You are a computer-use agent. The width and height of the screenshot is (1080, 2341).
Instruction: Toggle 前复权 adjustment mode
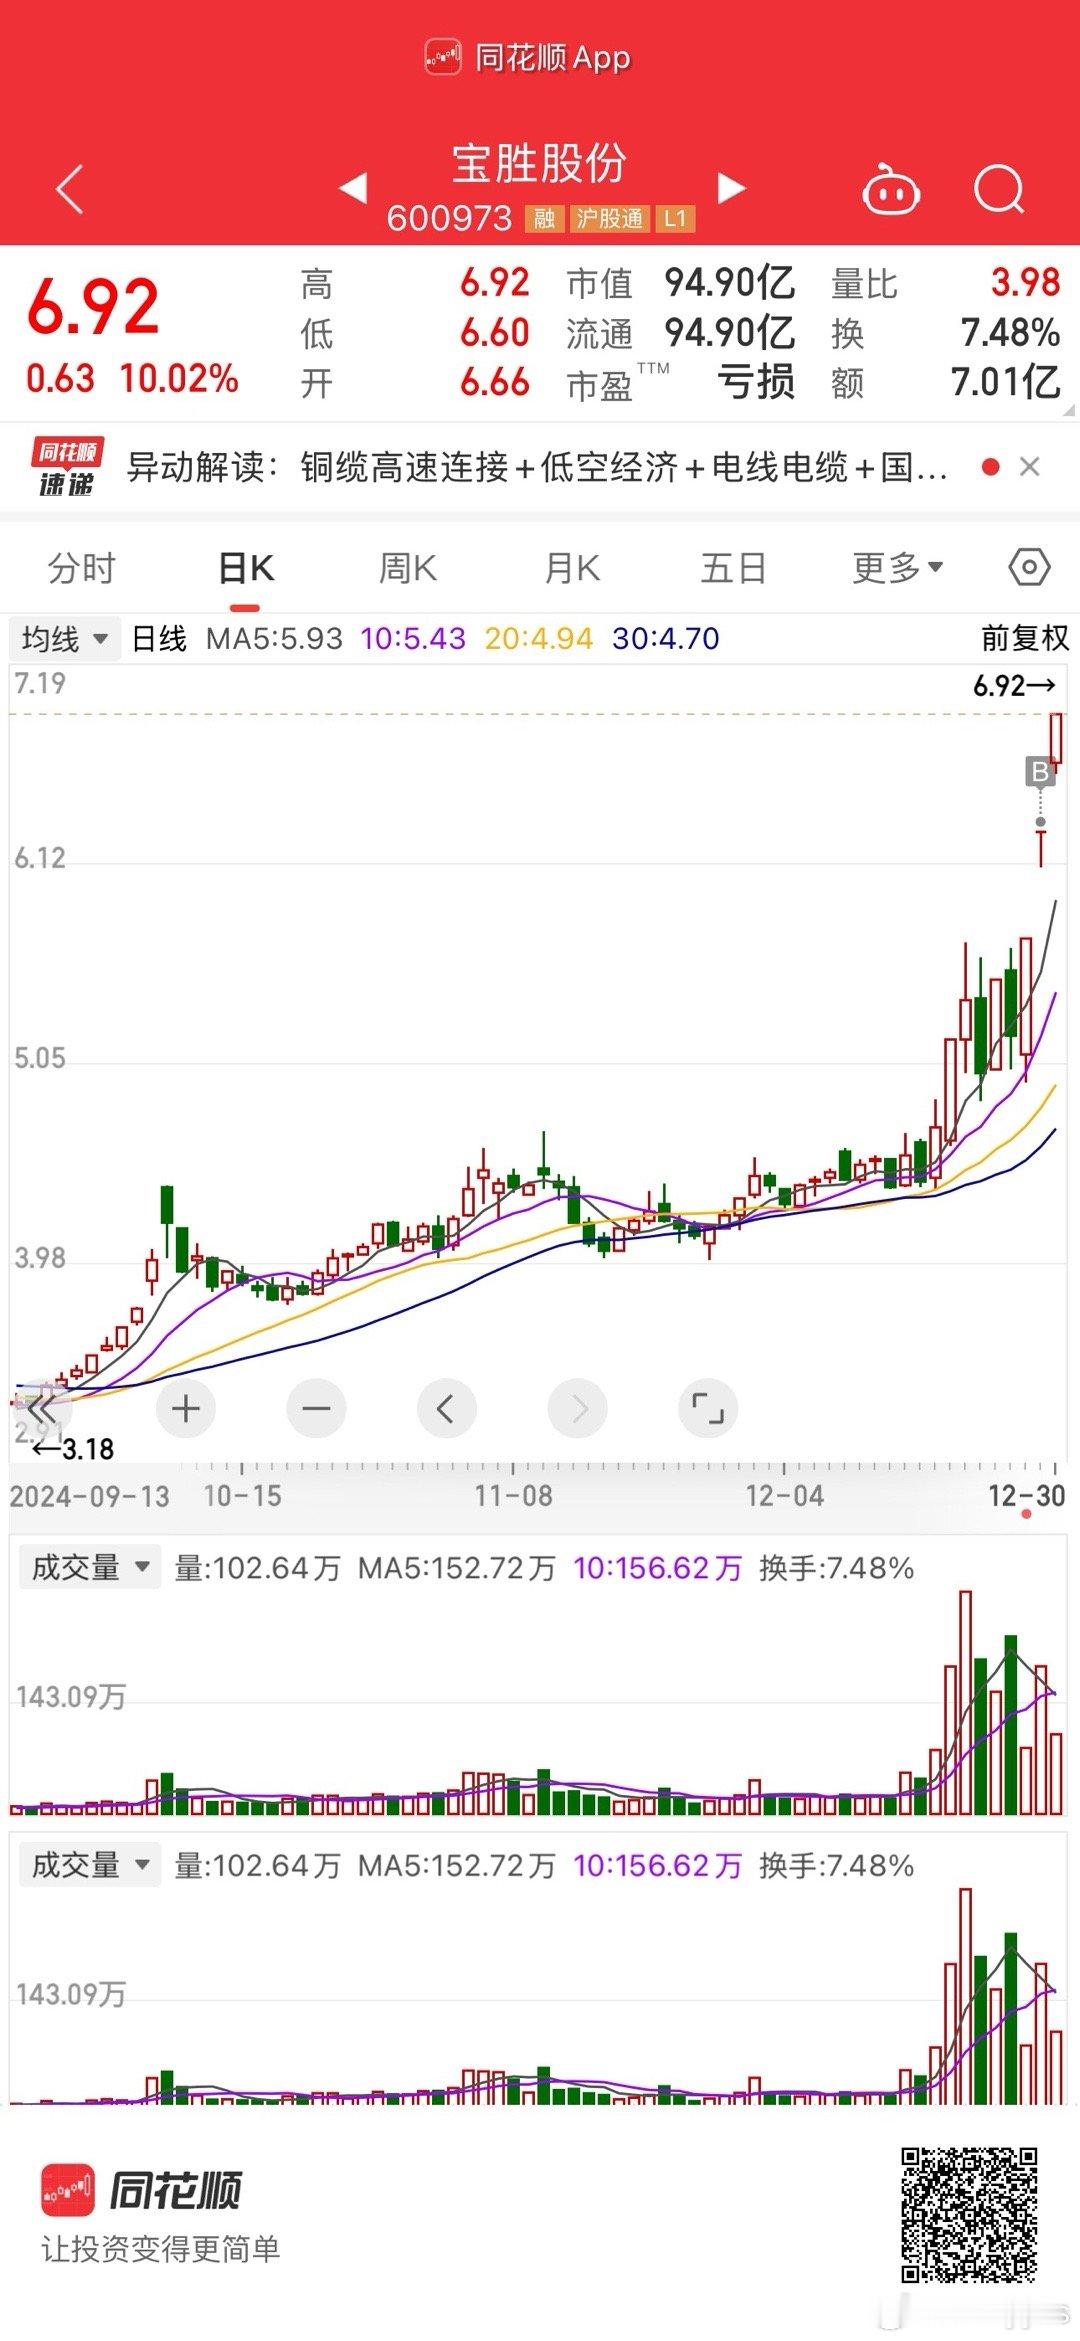click(1025, 638)
